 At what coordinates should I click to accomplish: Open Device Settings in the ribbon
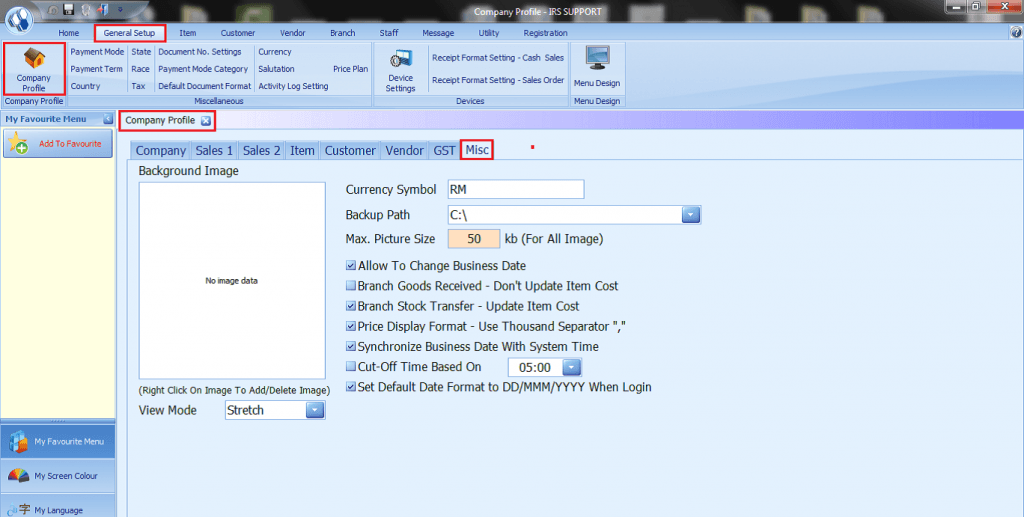pos(400,70)
